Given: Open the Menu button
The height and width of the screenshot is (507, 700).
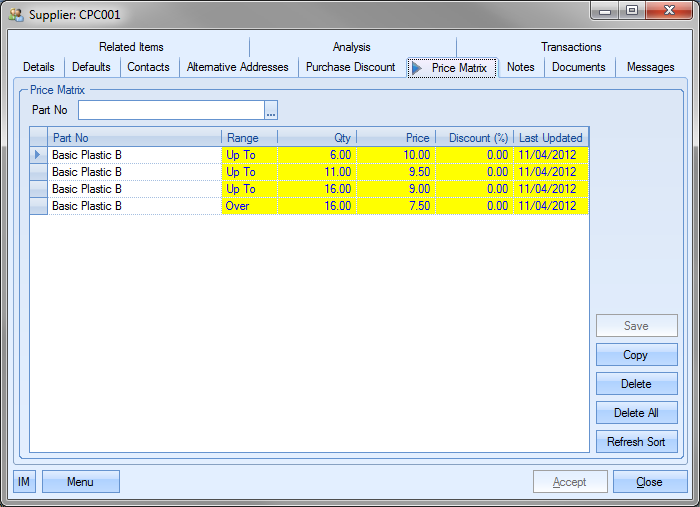Looking at the screenshot, I should tap(80, 482).
